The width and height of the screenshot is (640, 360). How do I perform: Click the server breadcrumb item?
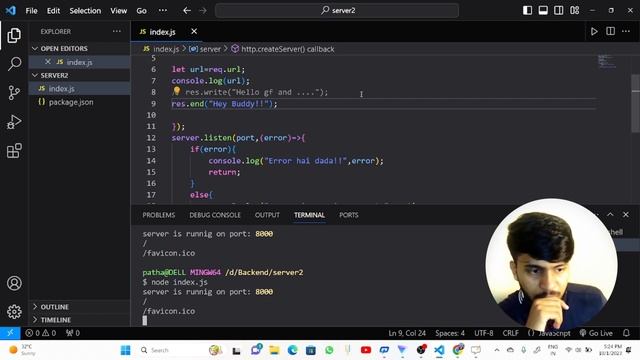(205, 49)
